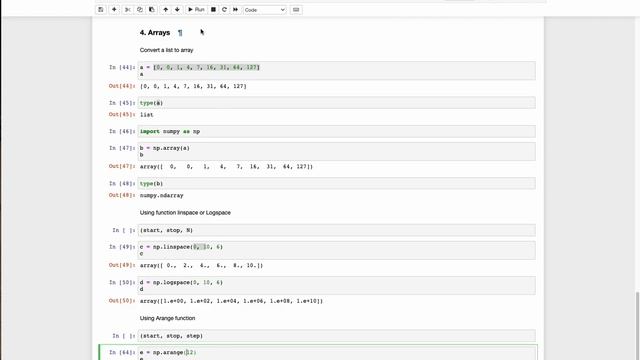This screenshot has width=640, height=360.
Task: Select Out[49] linspace array output
Action: tap(201, 265)
